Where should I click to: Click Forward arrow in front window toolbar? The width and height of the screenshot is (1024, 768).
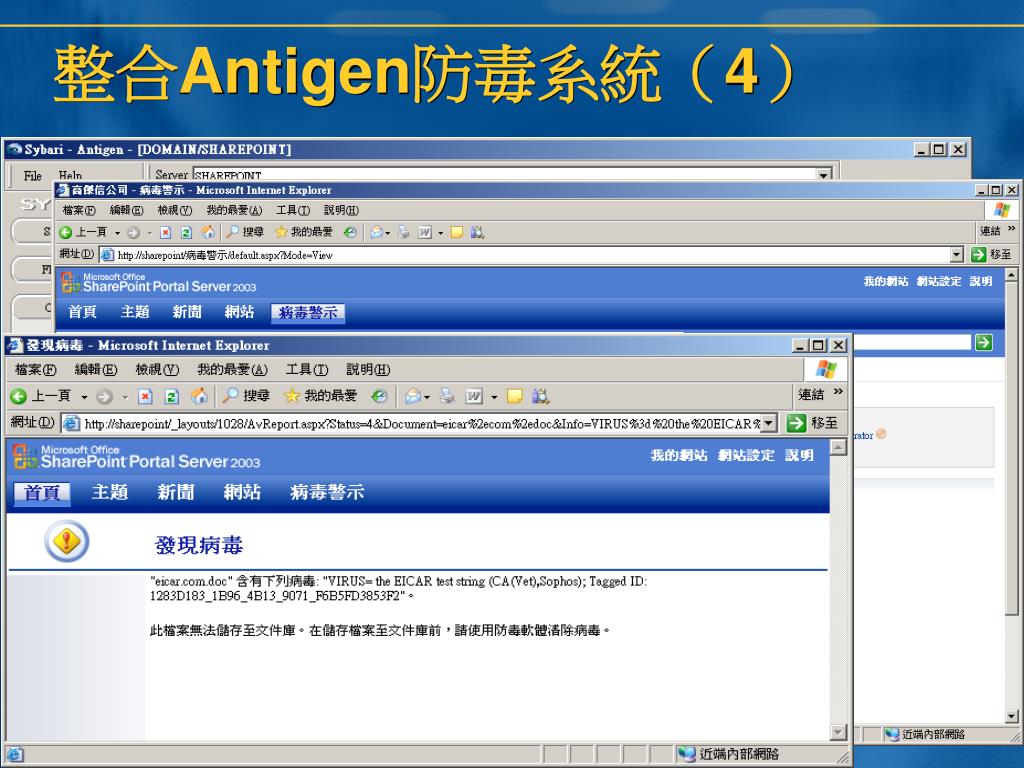tap(104, 396)
